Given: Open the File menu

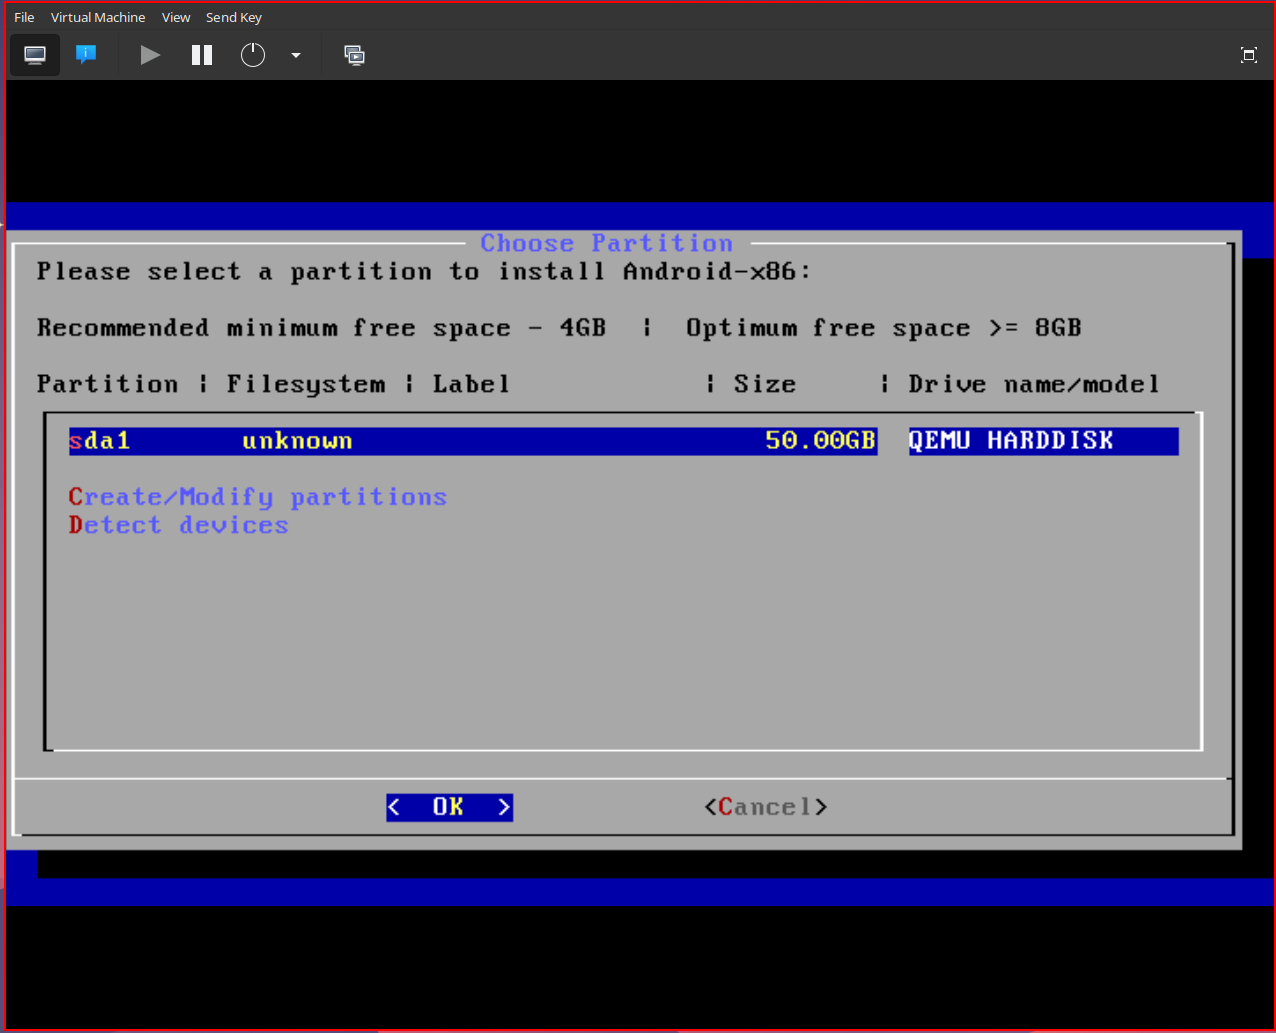Looking at the screenshot, I should pos(24,17).
